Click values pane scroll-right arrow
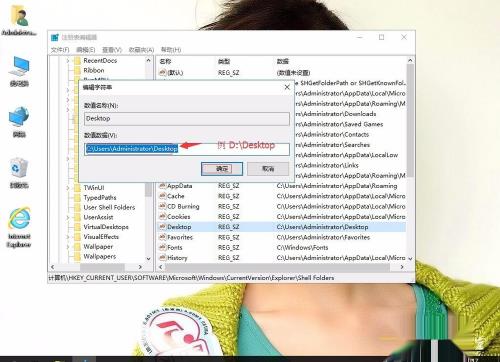This screenshot has width=500, height=362. pos(402,267)
